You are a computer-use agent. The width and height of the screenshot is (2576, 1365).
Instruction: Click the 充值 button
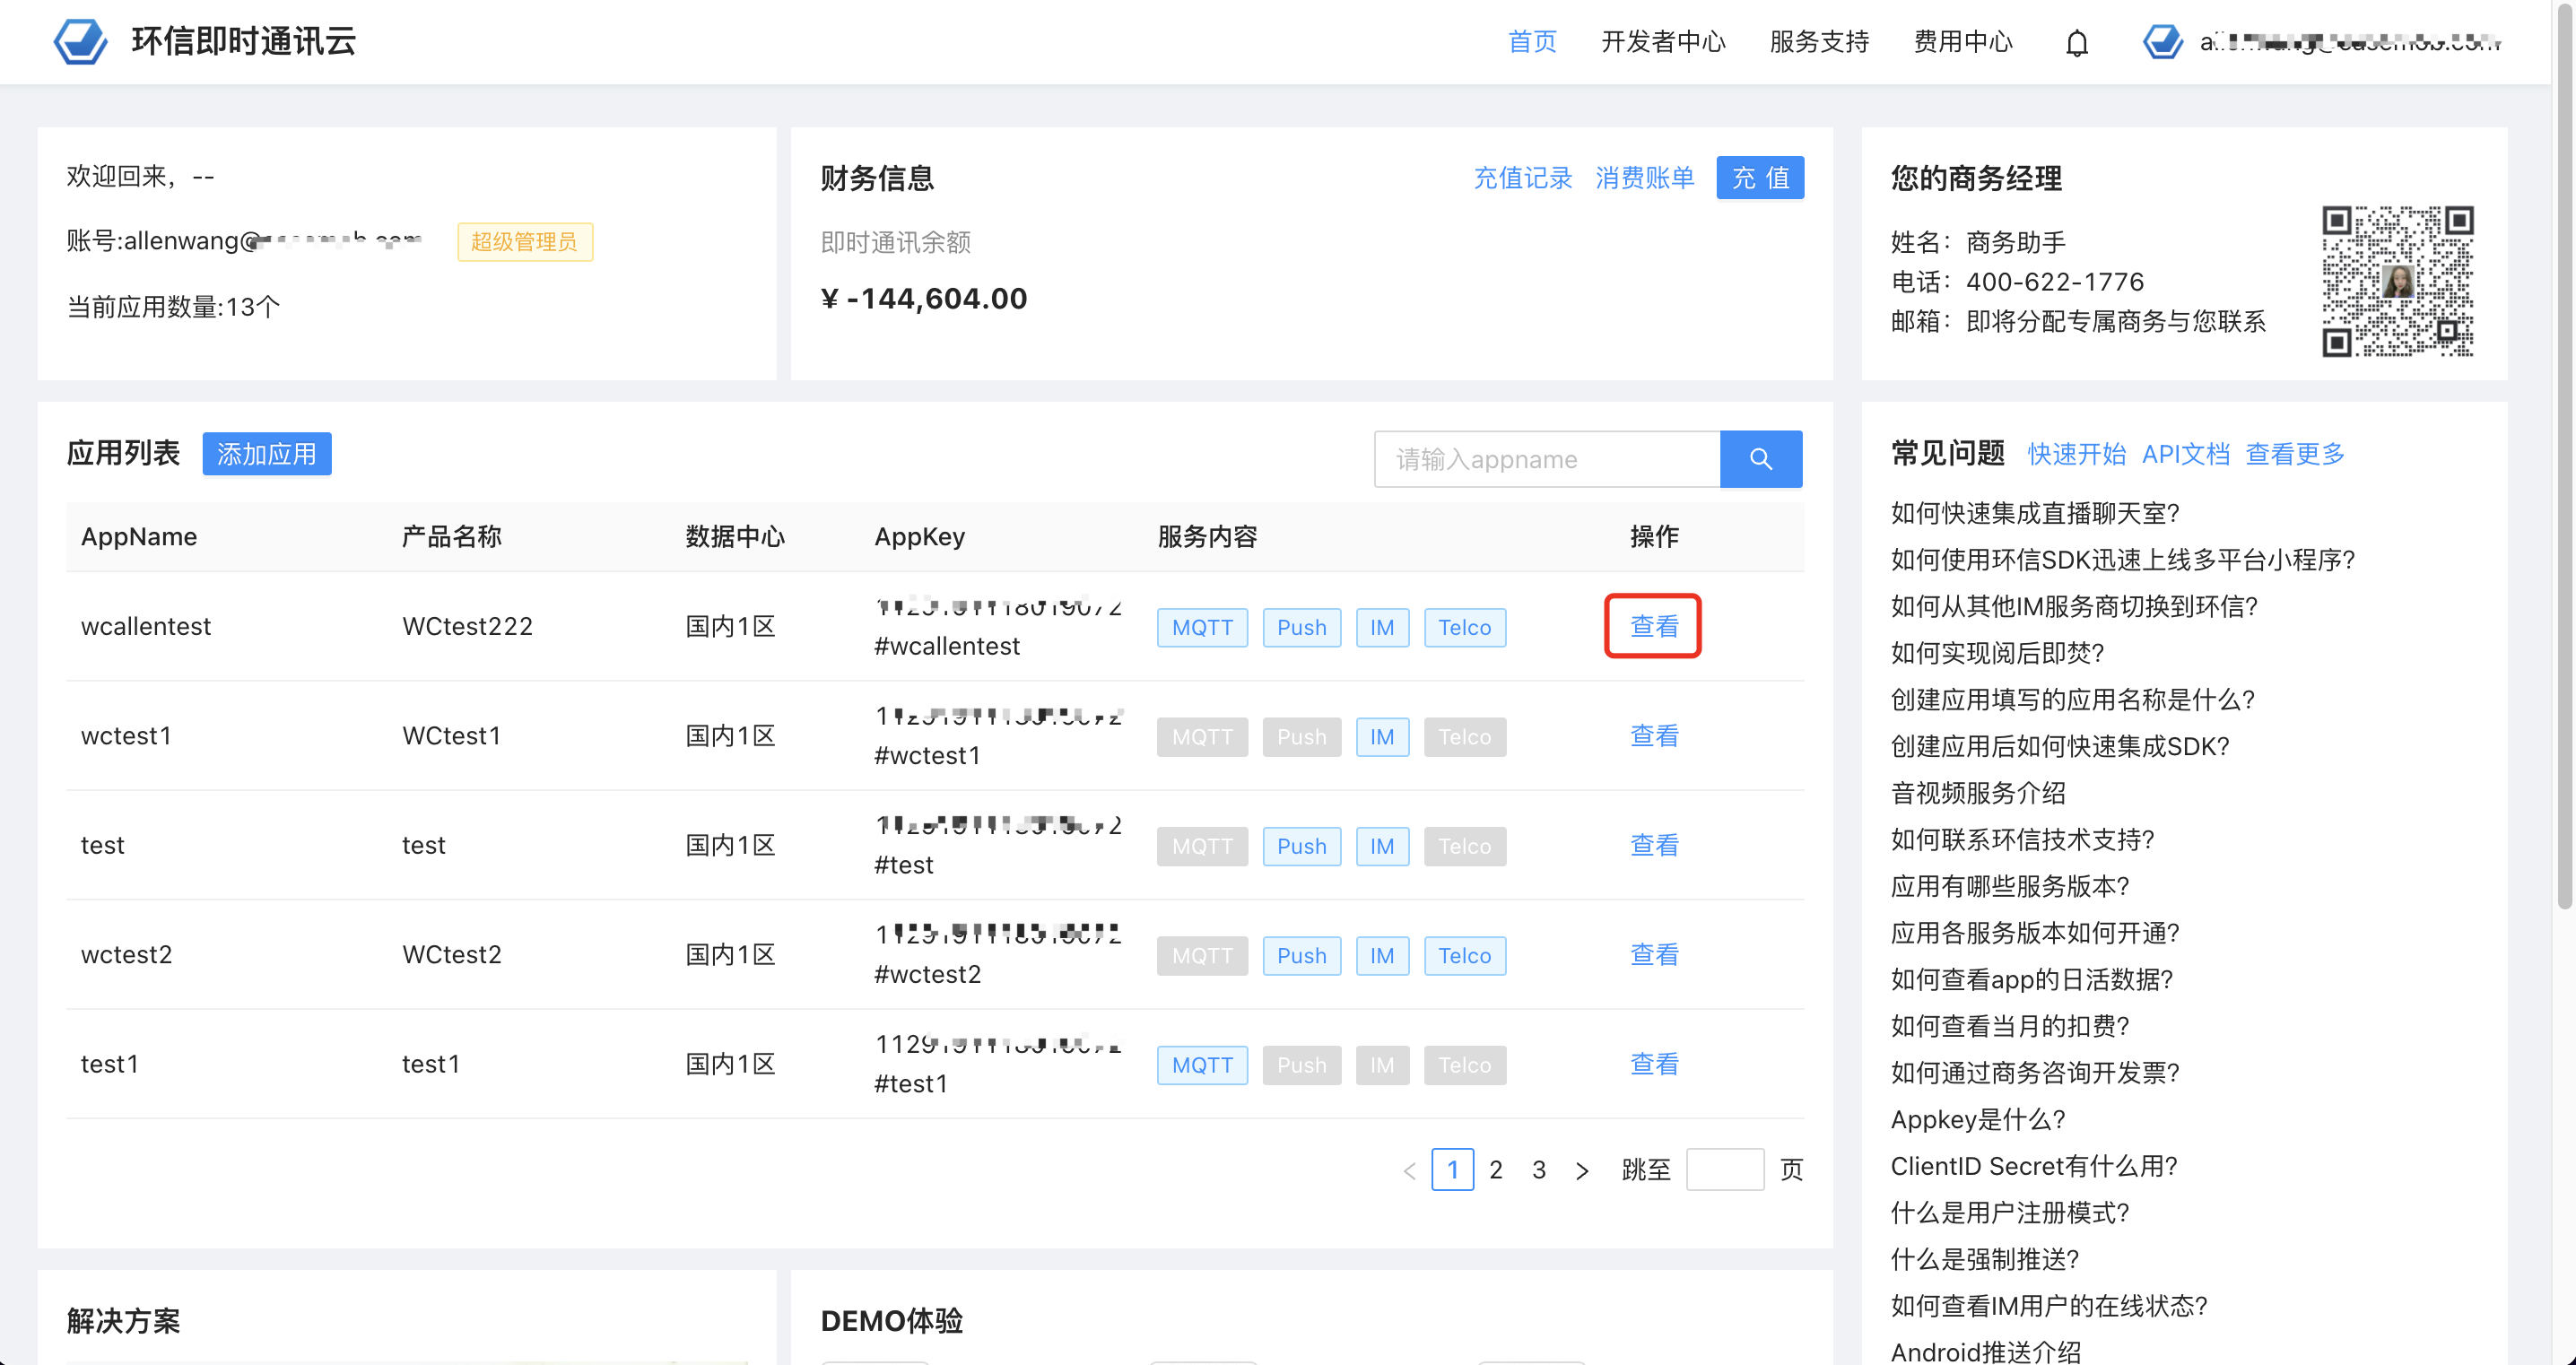(x=1760, y=178)
